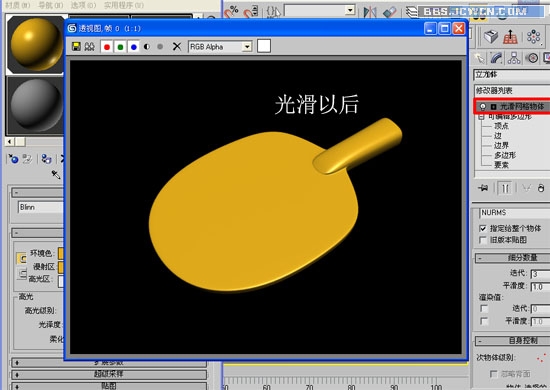550x390 pixels.
Task: Open the NURMS subdivision method dropdown
Action: point(514,213)
